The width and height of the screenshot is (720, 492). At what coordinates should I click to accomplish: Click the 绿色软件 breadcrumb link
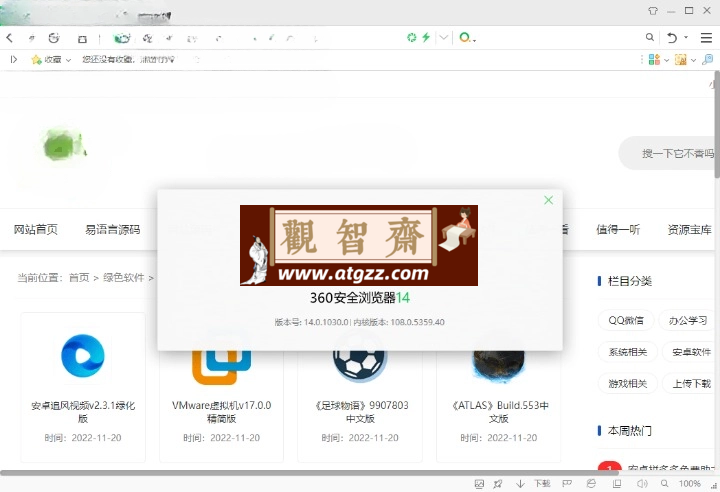[x=124, y=277]
